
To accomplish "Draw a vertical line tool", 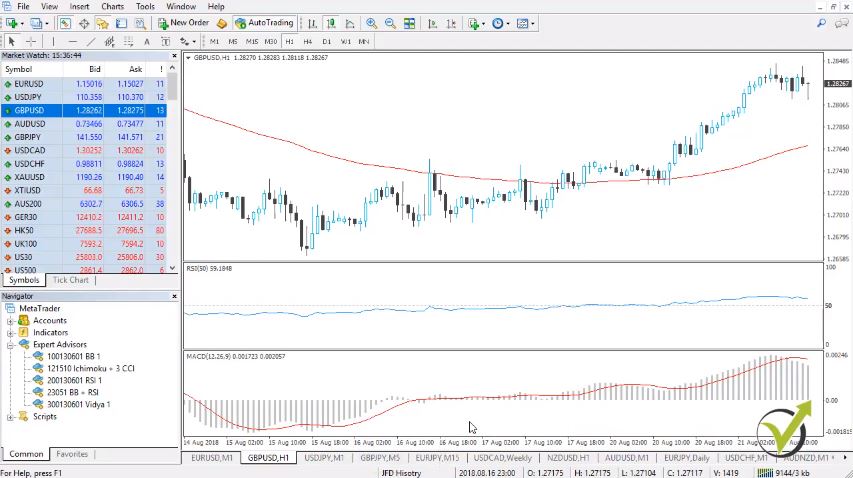I will tap(53, 41).
